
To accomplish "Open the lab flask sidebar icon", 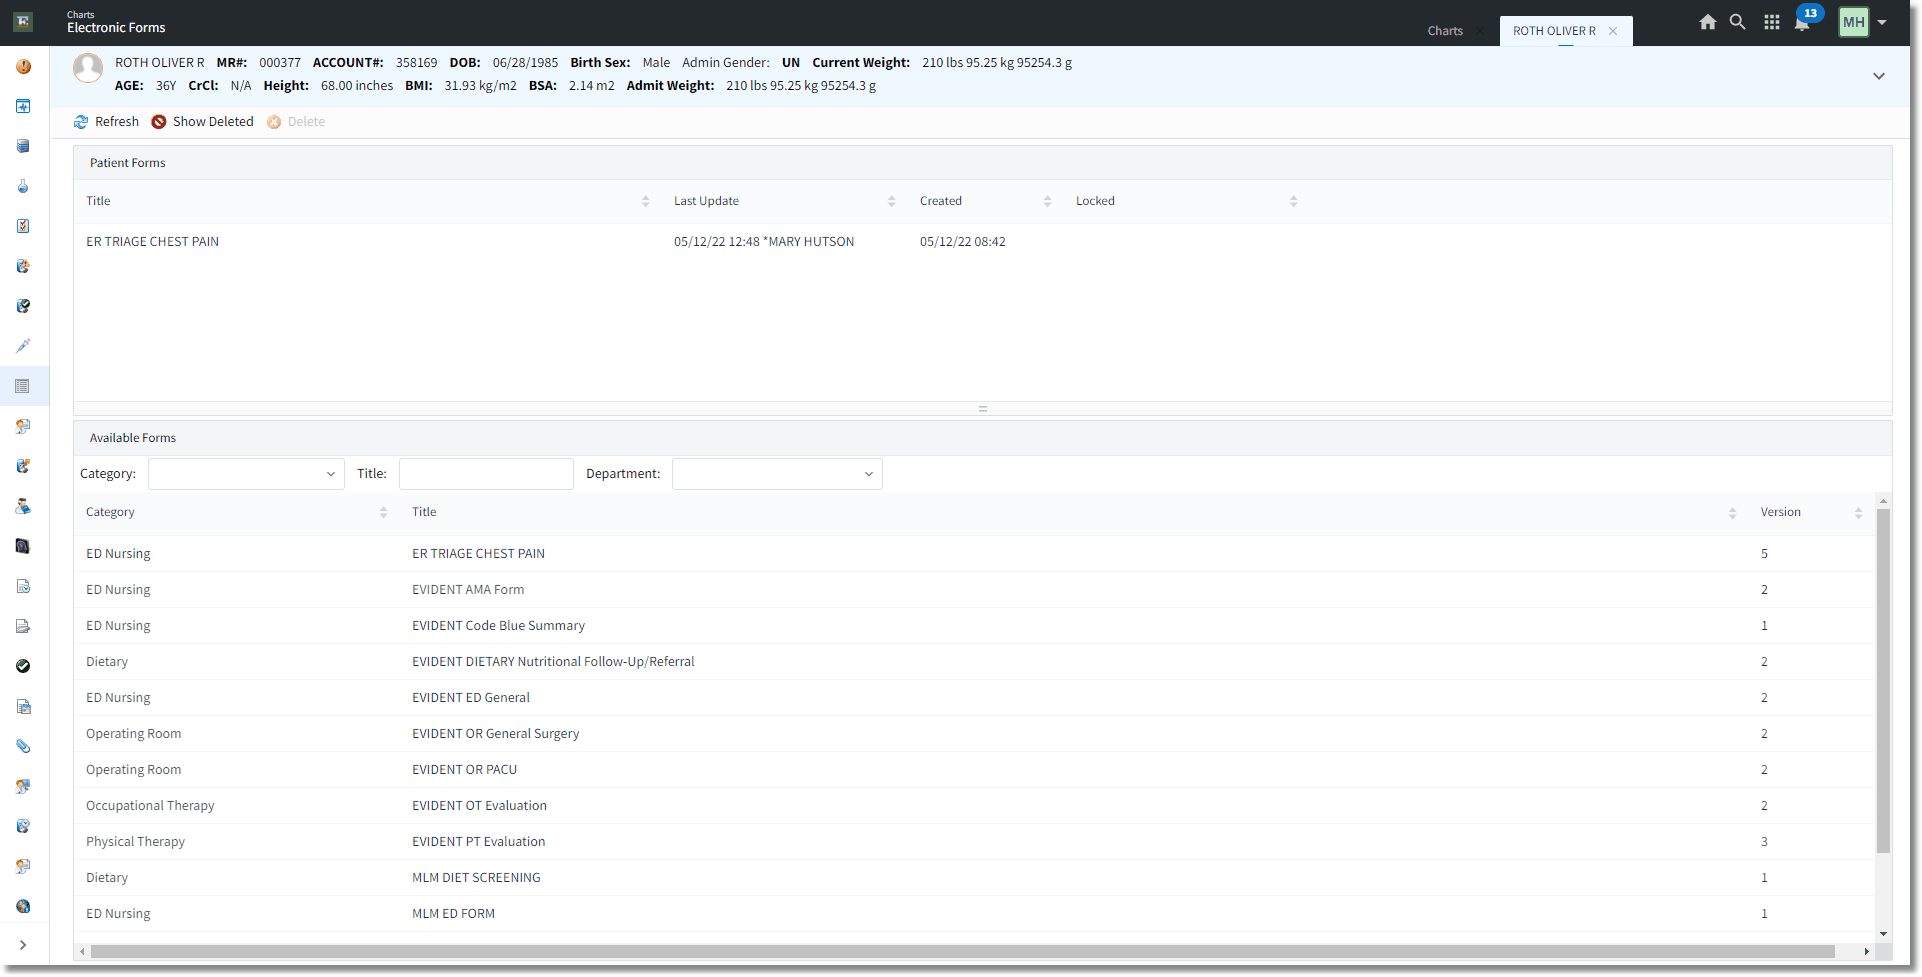I will point(23,186).
